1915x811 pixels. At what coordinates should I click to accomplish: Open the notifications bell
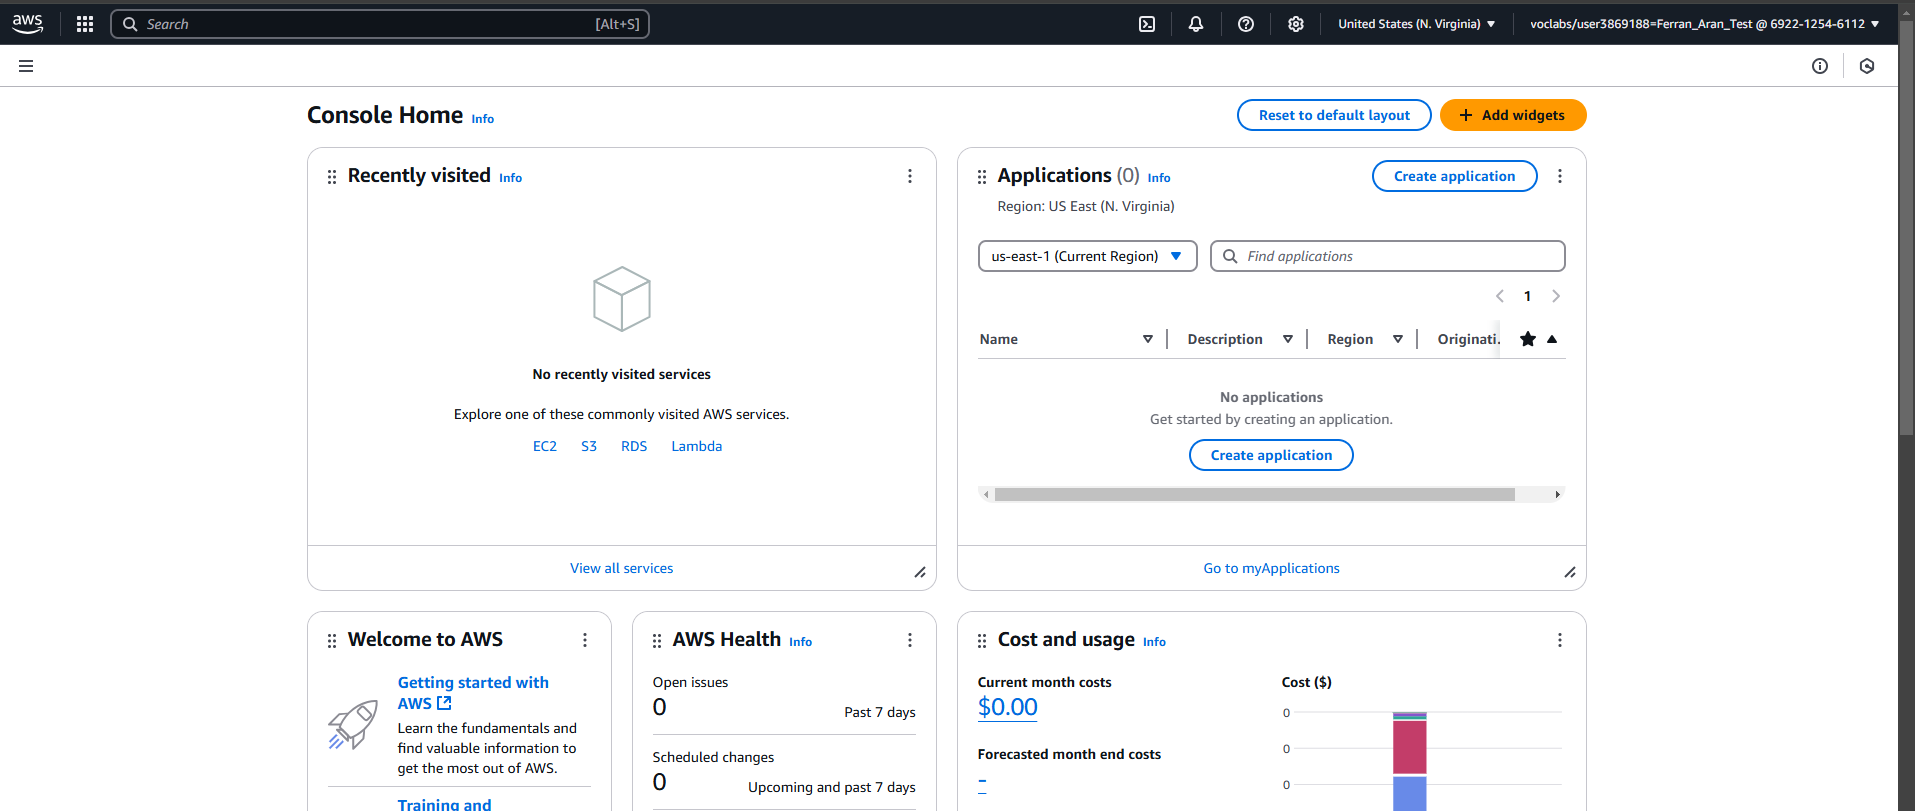coord(1196,24)
